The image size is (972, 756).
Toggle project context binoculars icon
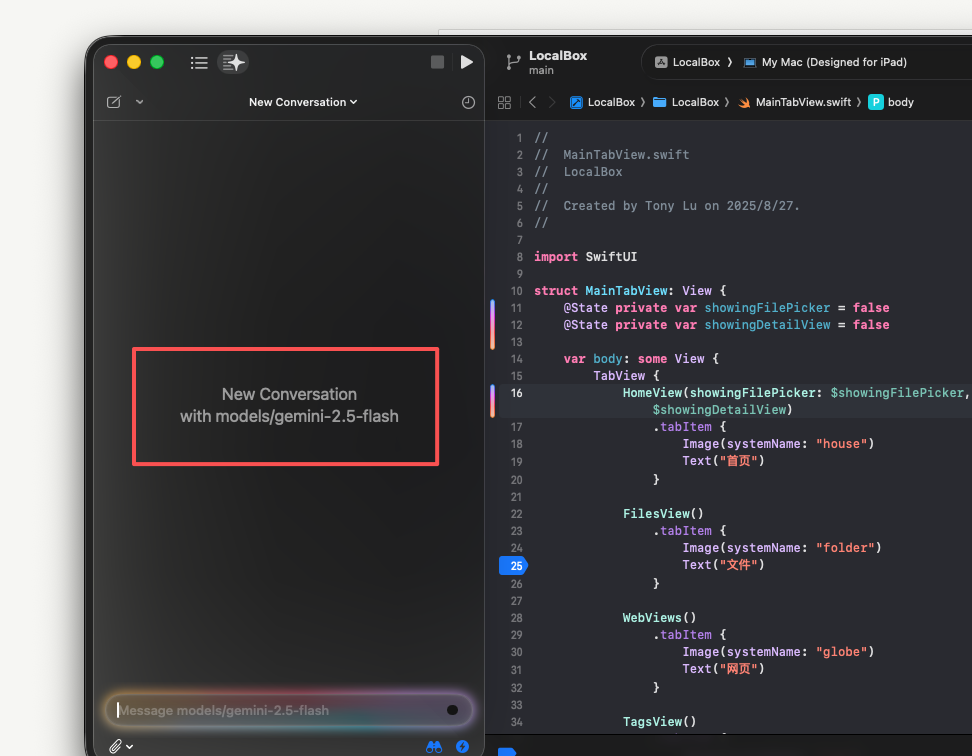click(x=434, y=746)
